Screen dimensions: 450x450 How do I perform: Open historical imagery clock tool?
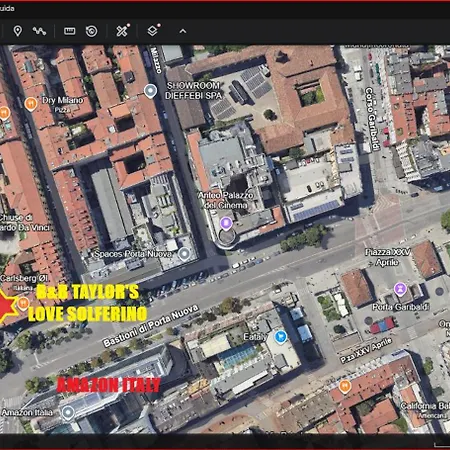91,31
